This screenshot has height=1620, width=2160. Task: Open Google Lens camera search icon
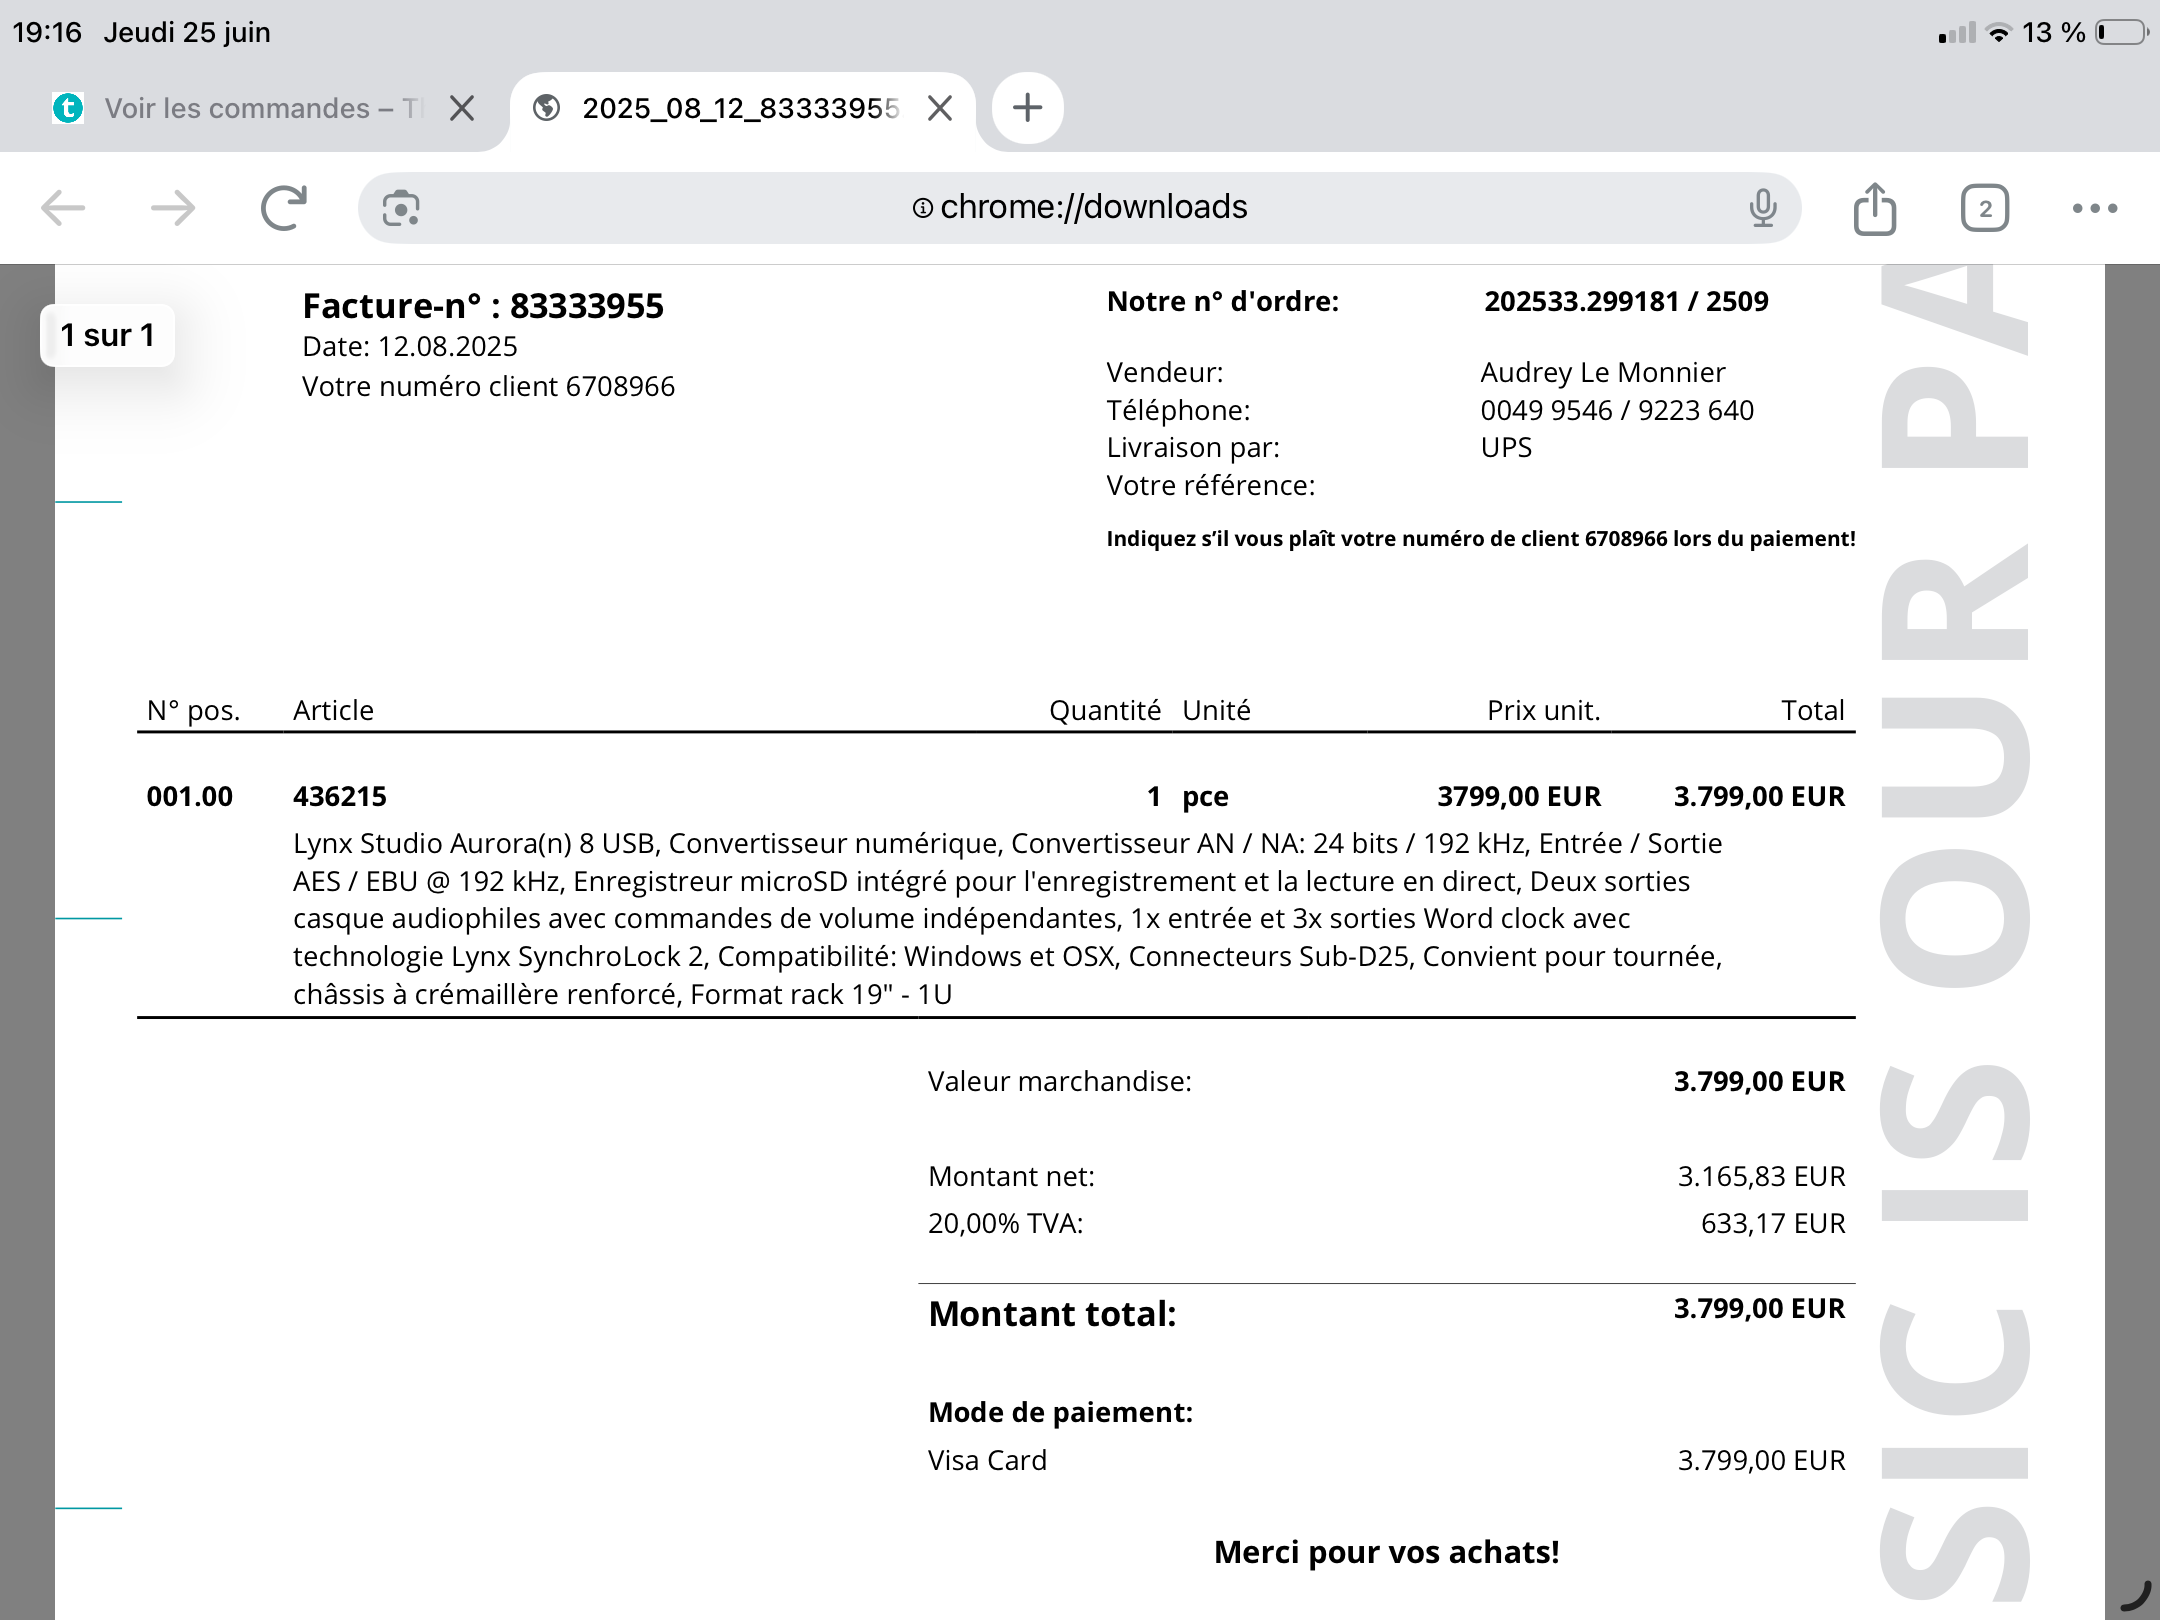click(401, 208)
